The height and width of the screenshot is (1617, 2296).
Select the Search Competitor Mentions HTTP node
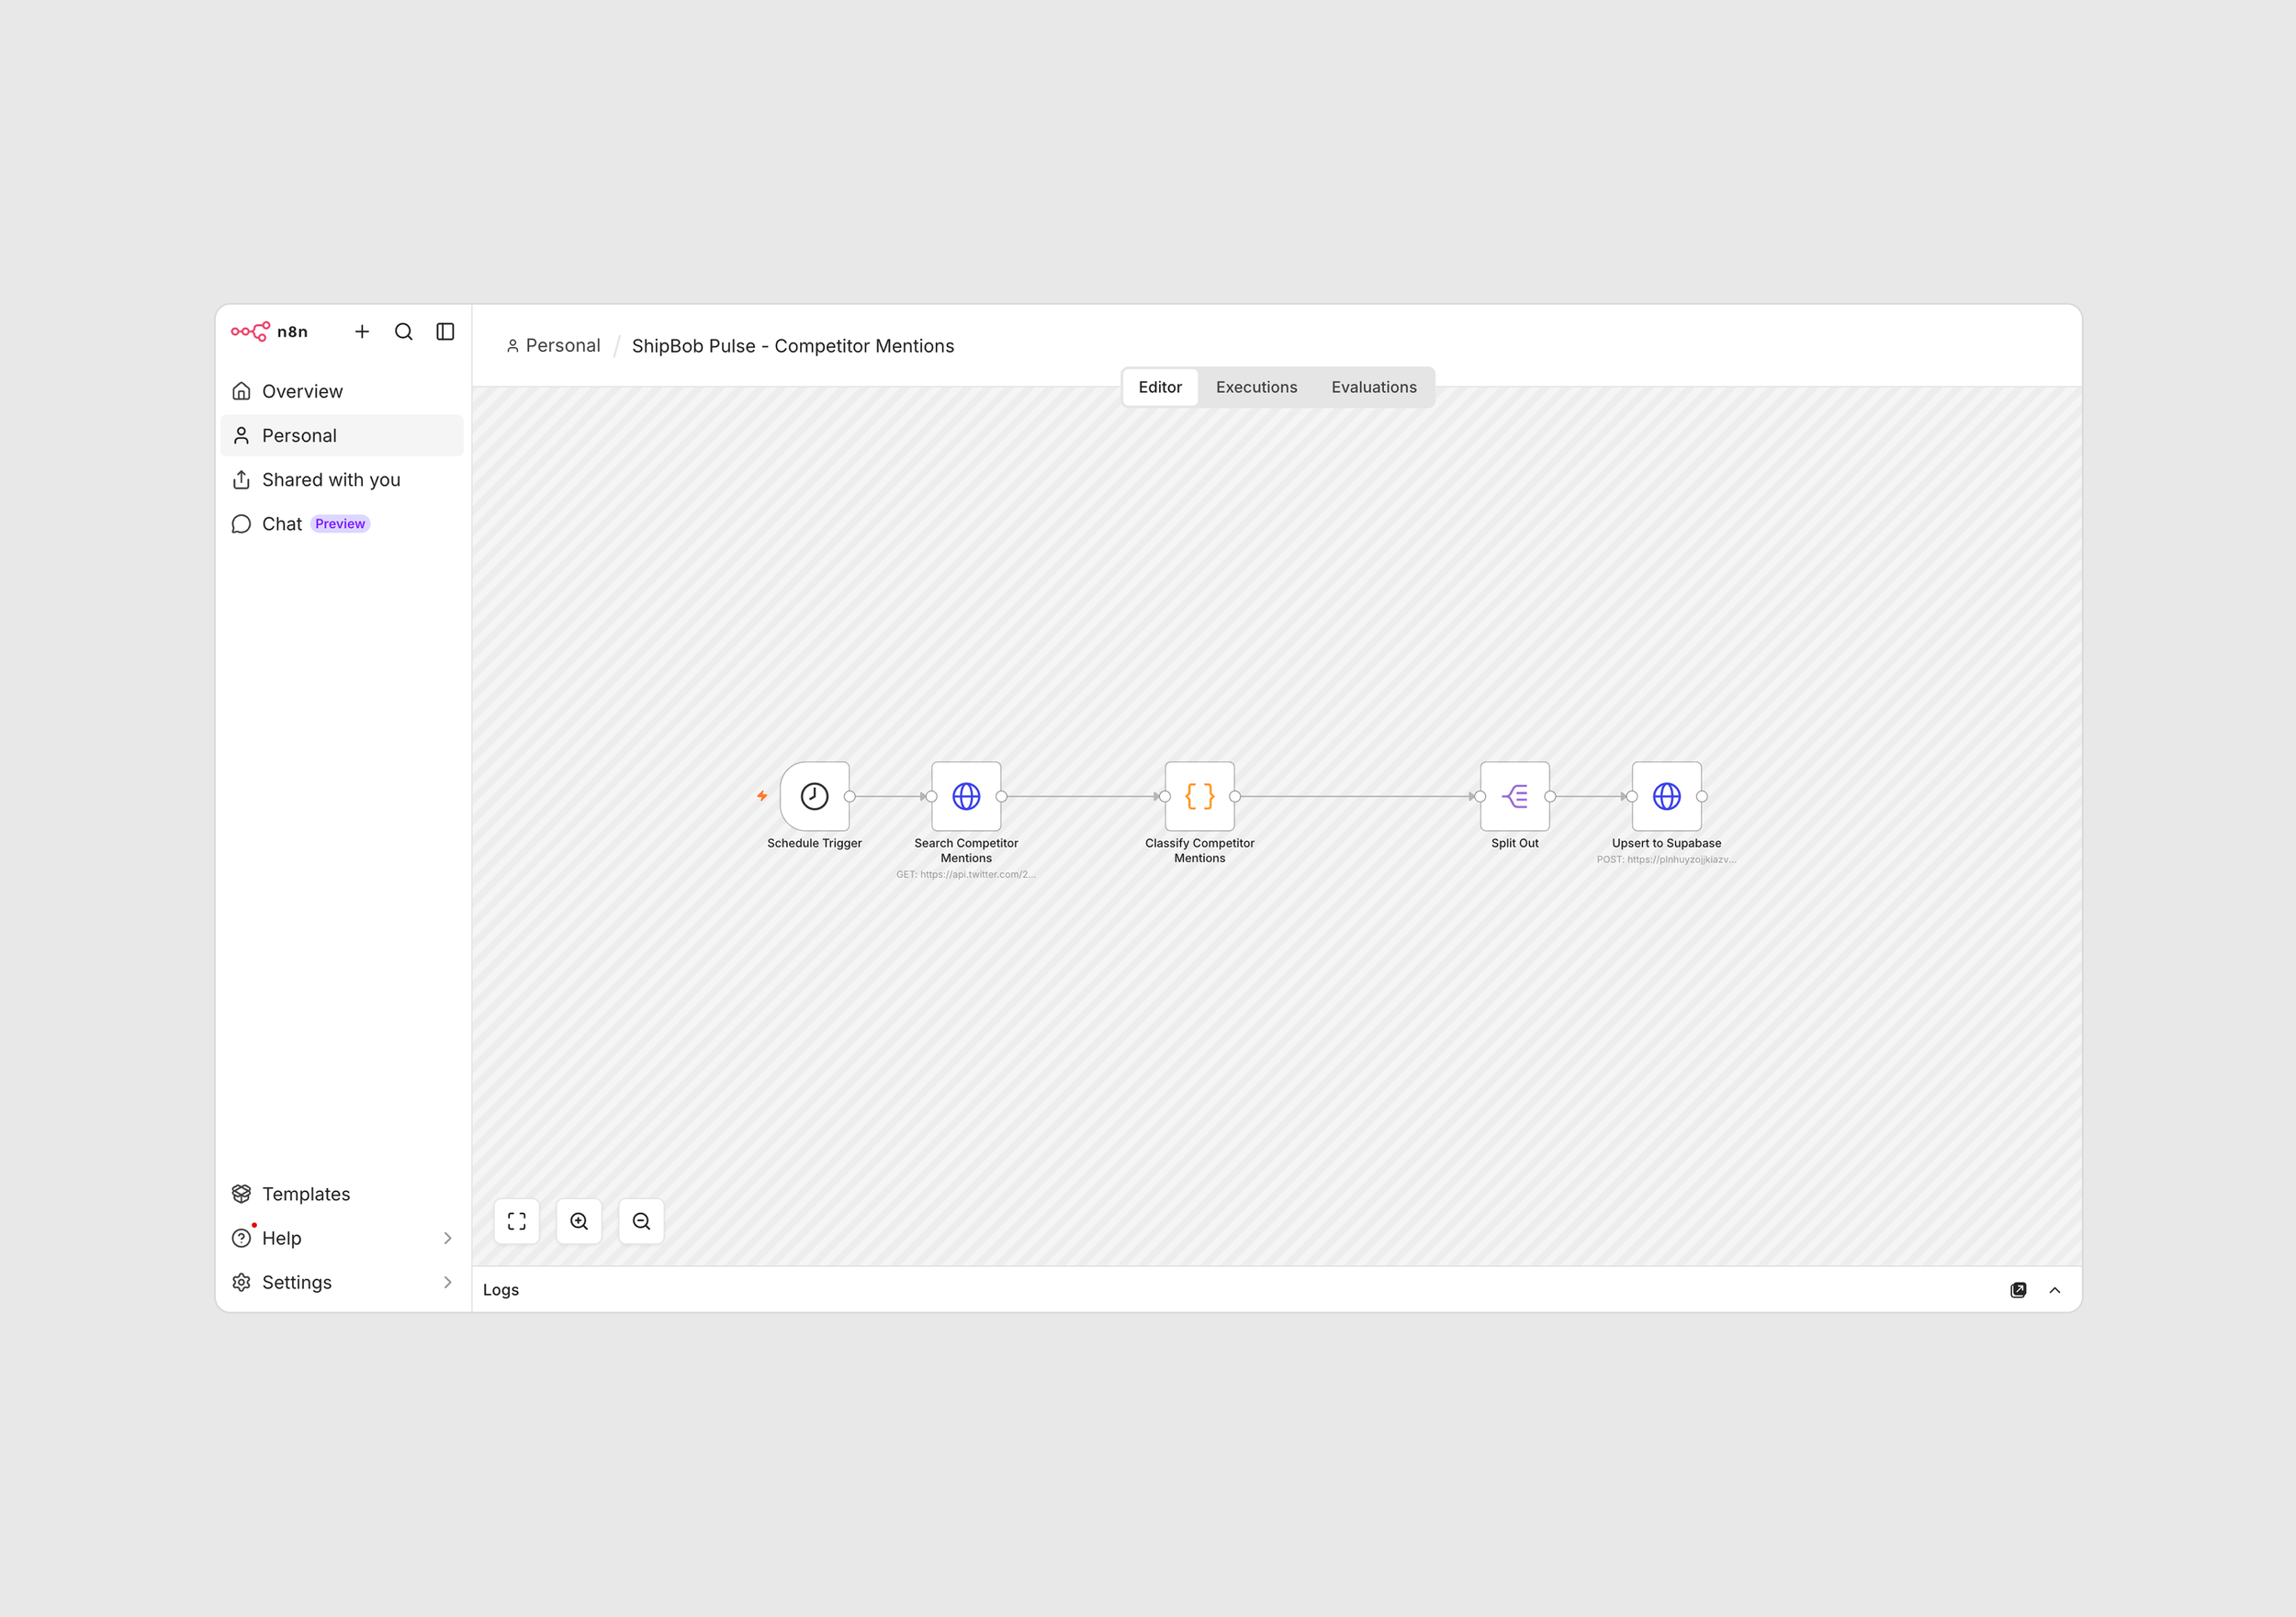point(966,796)
